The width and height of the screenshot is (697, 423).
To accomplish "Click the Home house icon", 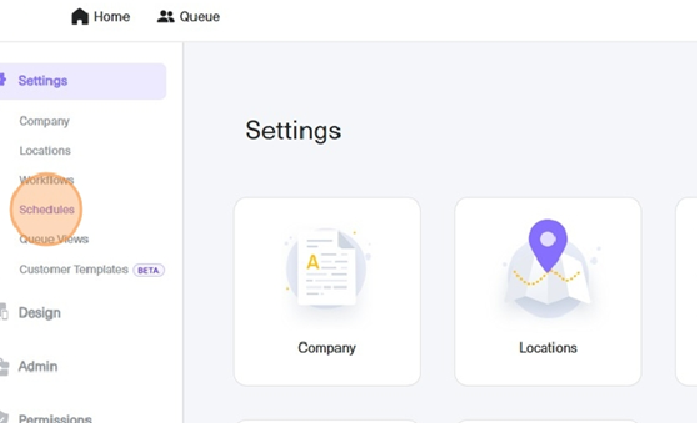I will click(x=80, y=16).
